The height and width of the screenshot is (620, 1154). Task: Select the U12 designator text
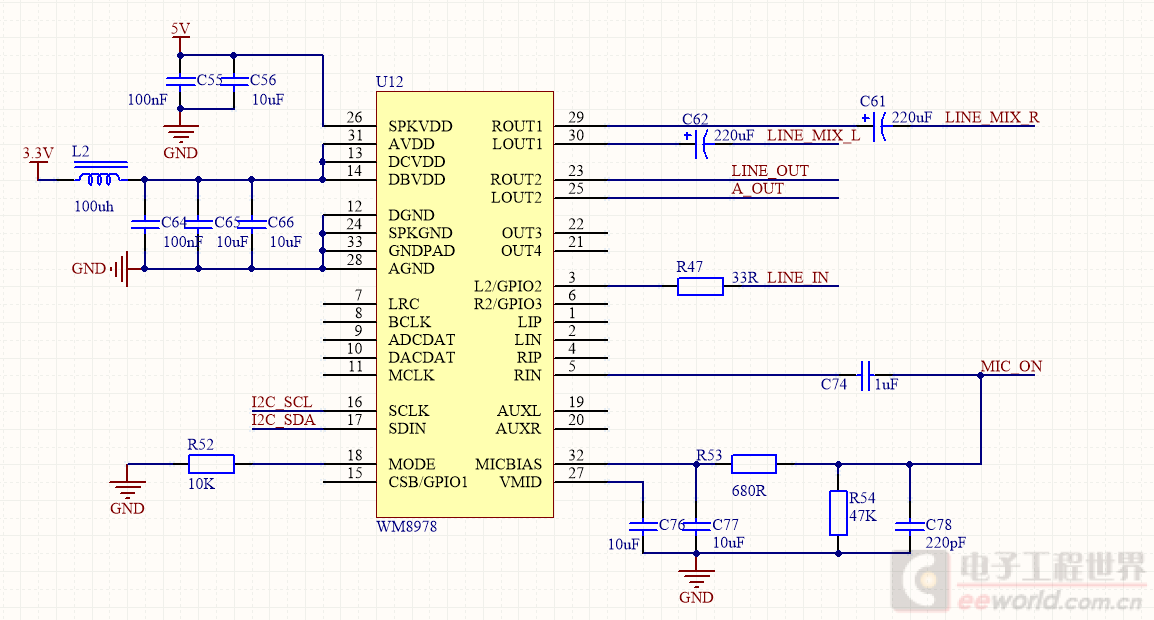pos(389,82)
